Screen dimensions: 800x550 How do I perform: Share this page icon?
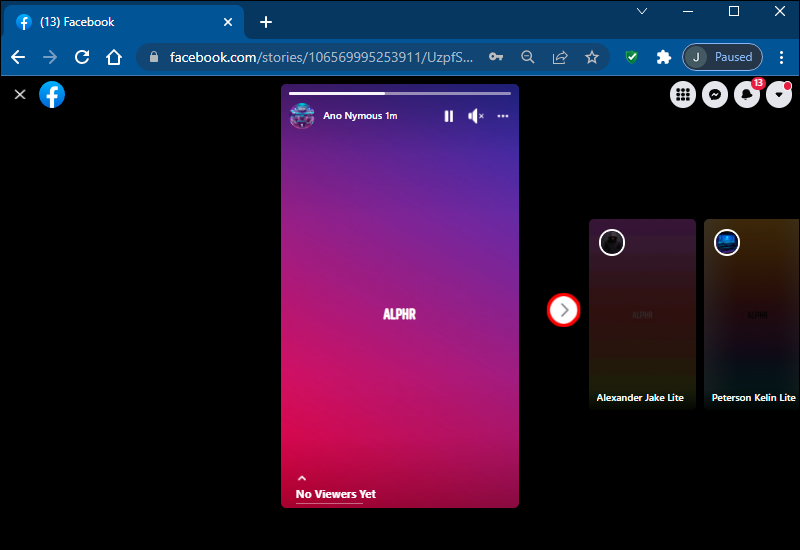coord(560,57)
